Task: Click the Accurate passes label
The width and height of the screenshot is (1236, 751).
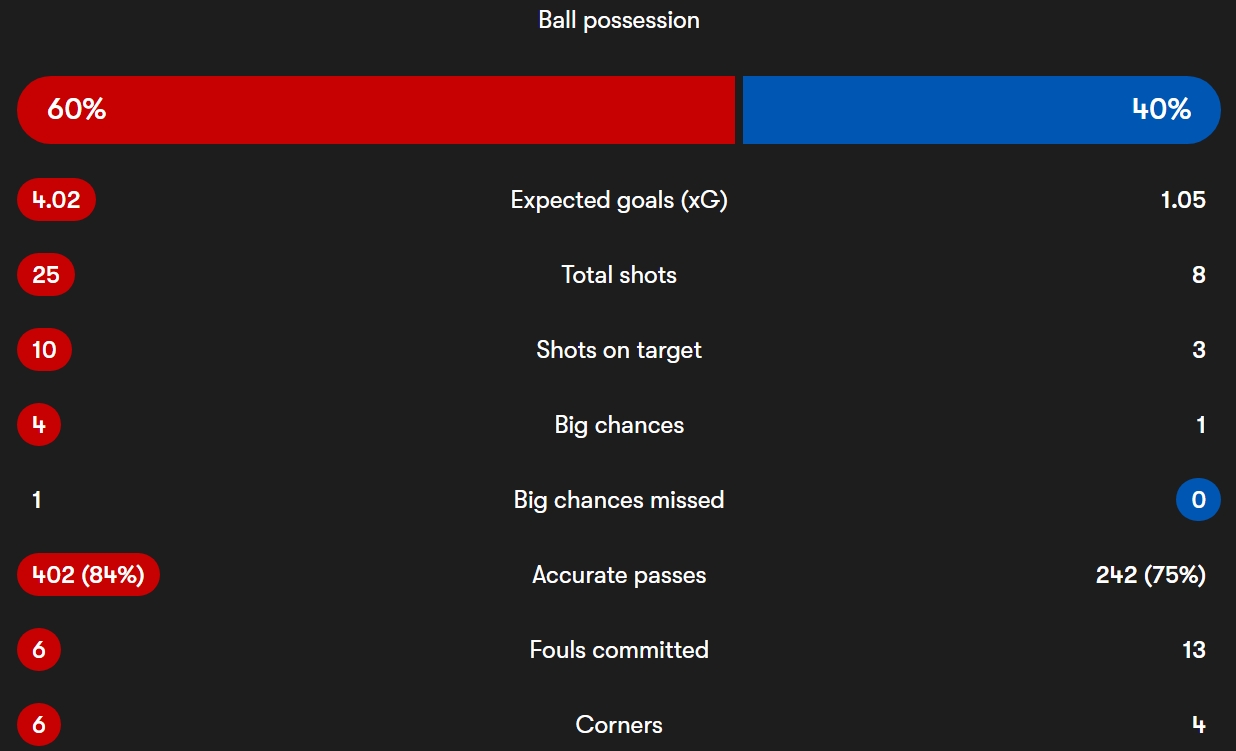Action: coord(619,575)
